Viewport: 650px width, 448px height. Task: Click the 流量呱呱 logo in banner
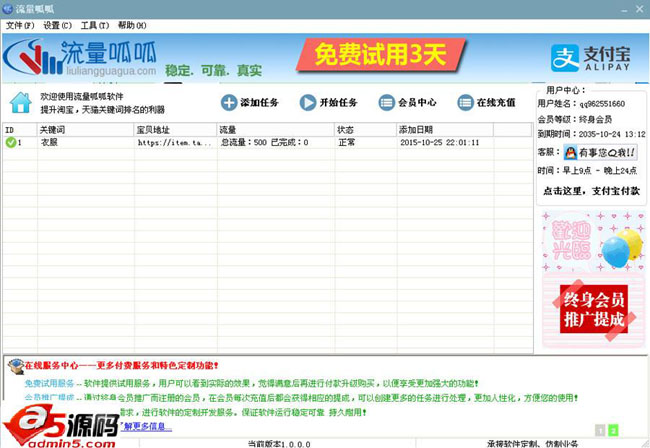(x=80, y=58)
